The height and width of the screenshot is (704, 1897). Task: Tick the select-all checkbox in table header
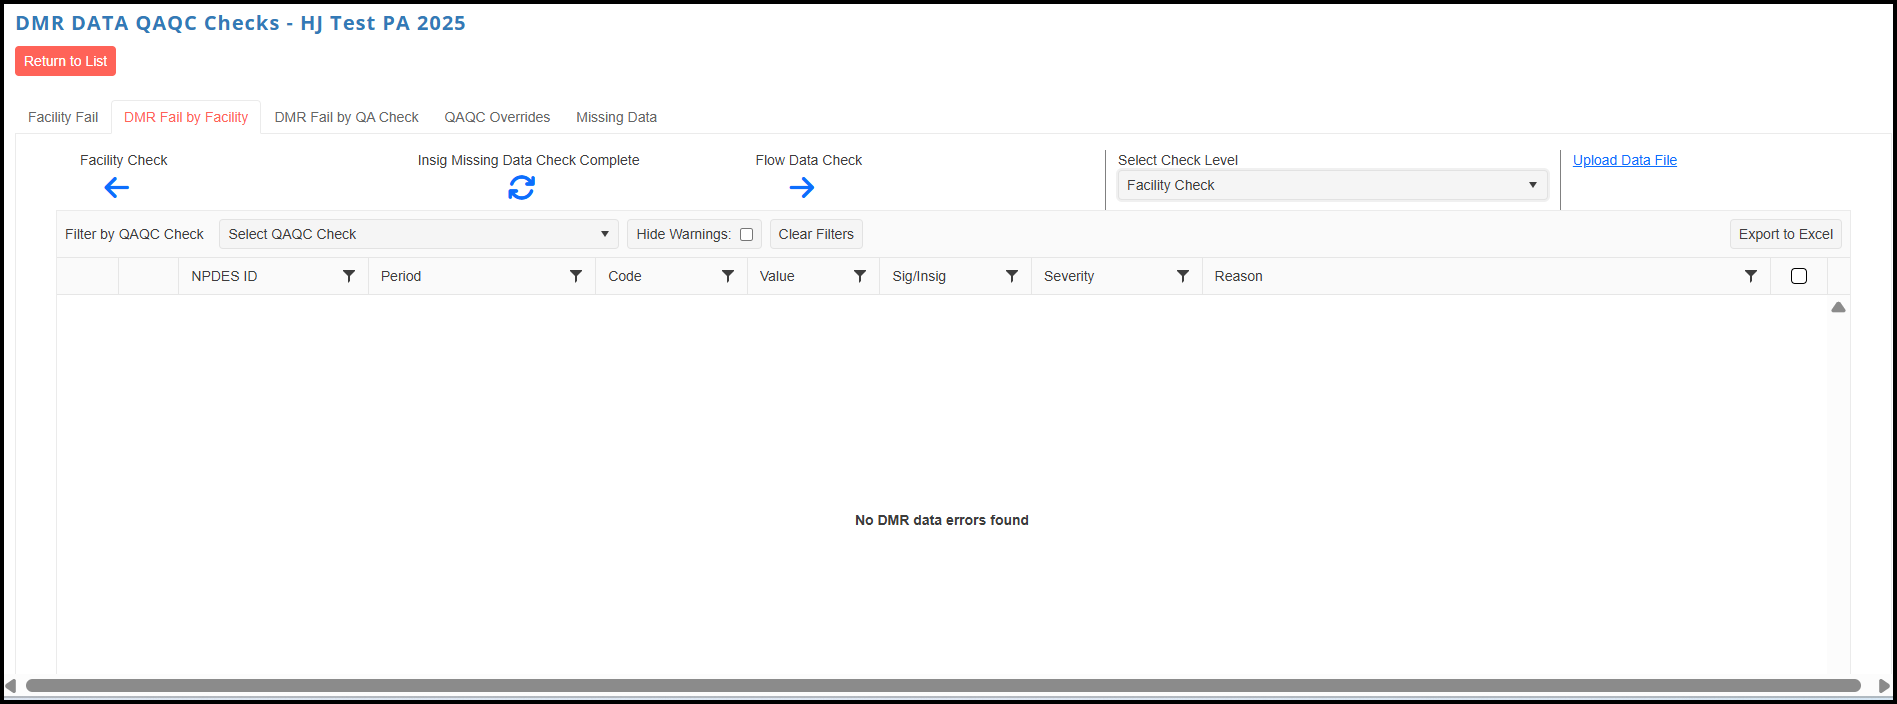tap(1799, 276)
